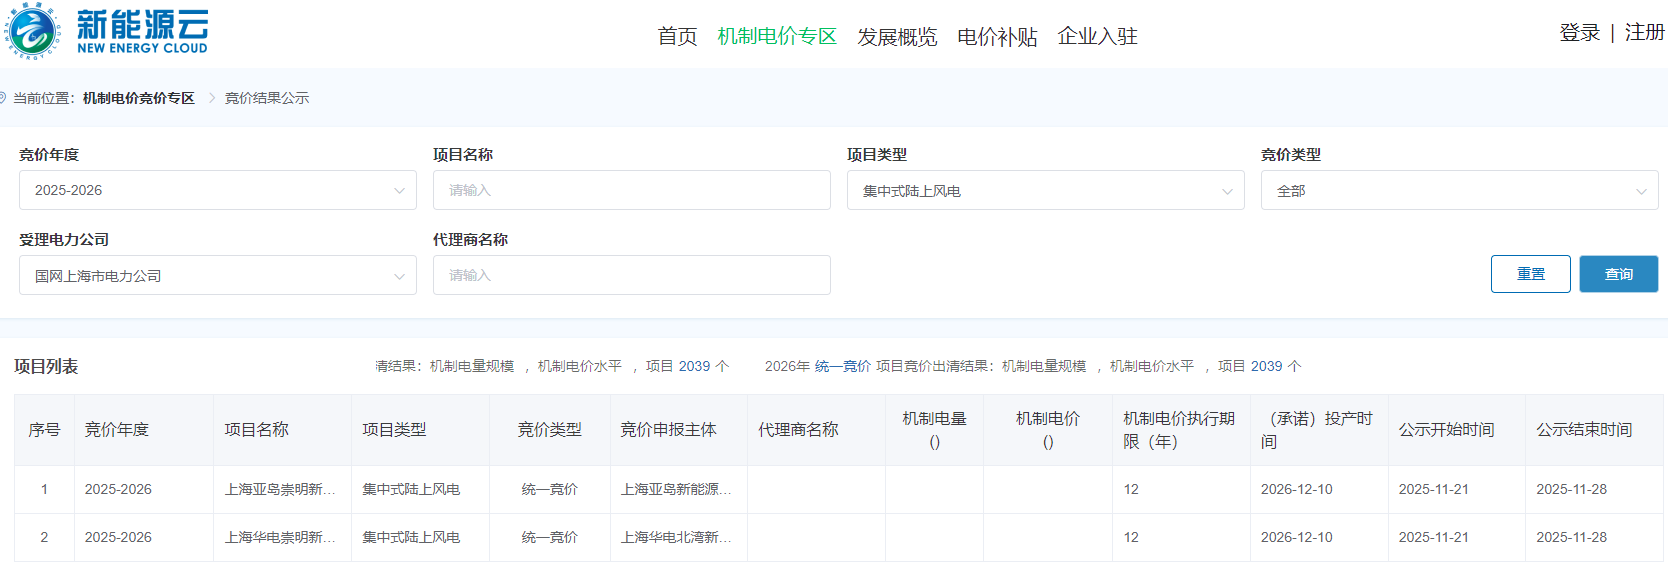Select the 机制电价专区 navigation tab
1668x563 pixels.
pos(777,36)
